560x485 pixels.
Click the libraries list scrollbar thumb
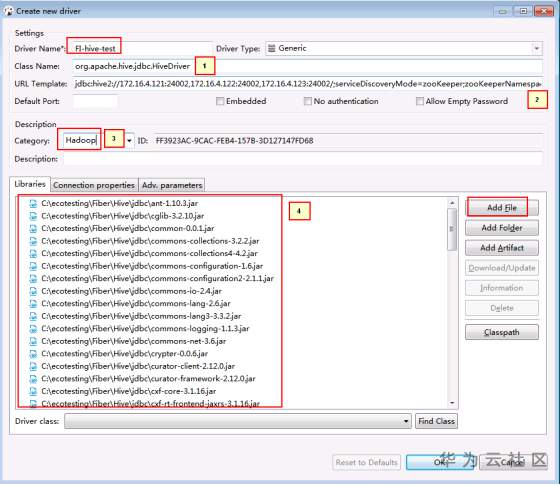click(x=452, y=229)
